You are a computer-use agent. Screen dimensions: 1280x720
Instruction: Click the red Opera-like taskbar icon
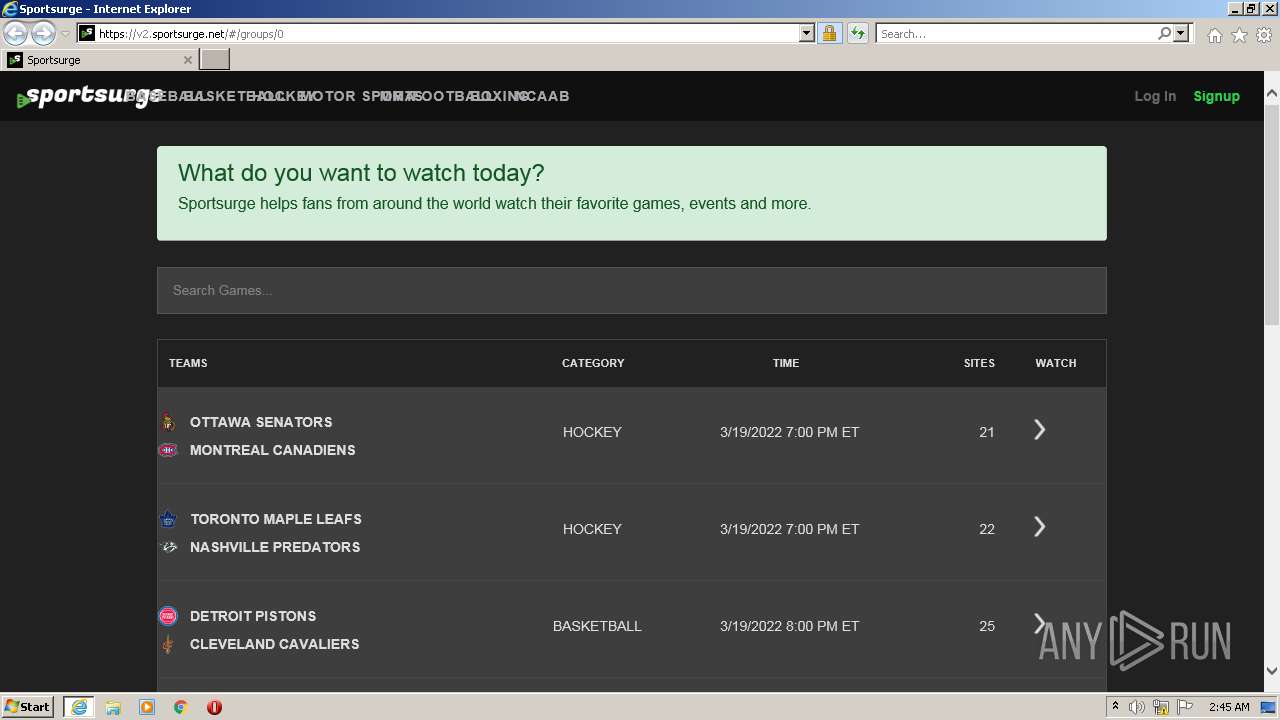pos(214,707)
